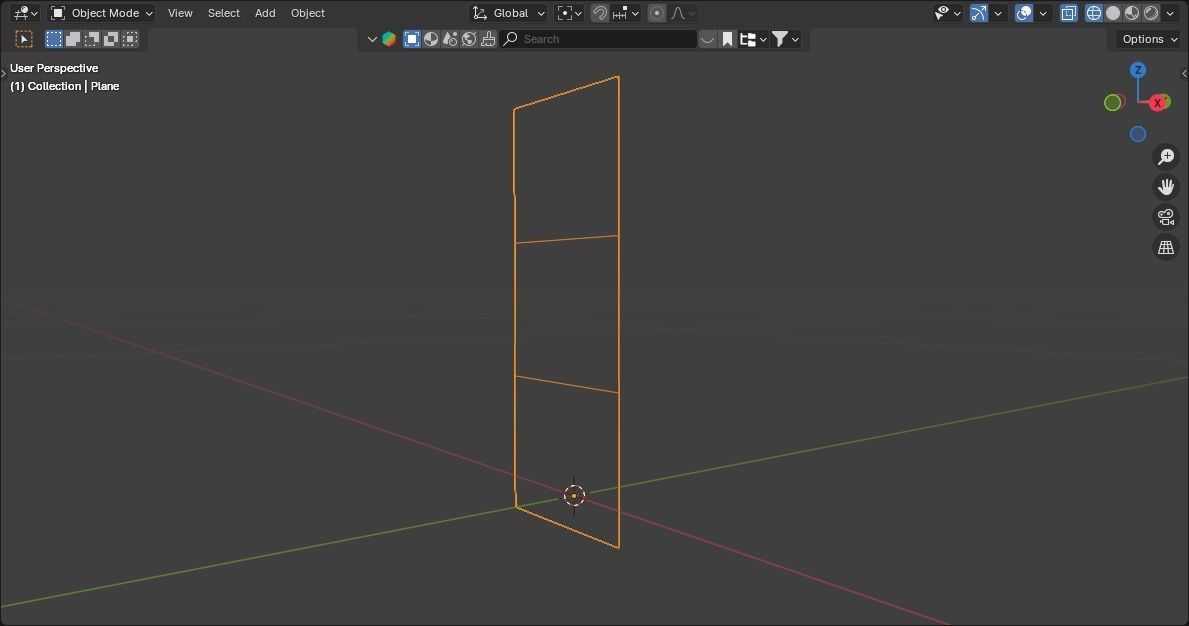
Task: Open the selectability and visibility dropdown
Action: tap(947, 13)
